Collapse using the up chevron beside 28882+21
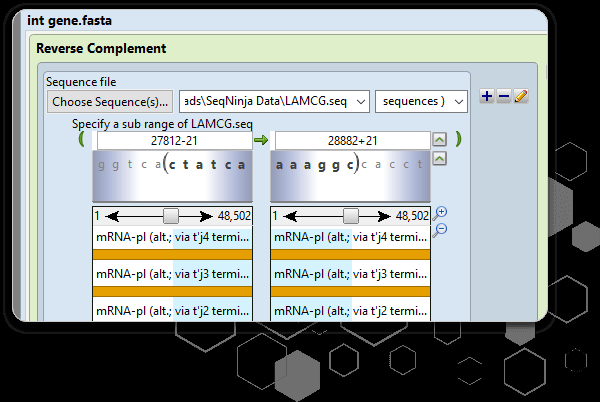Image resolution: width=600 pixels, height=402 pixels. pyautogui.click(x=439, y=140)
